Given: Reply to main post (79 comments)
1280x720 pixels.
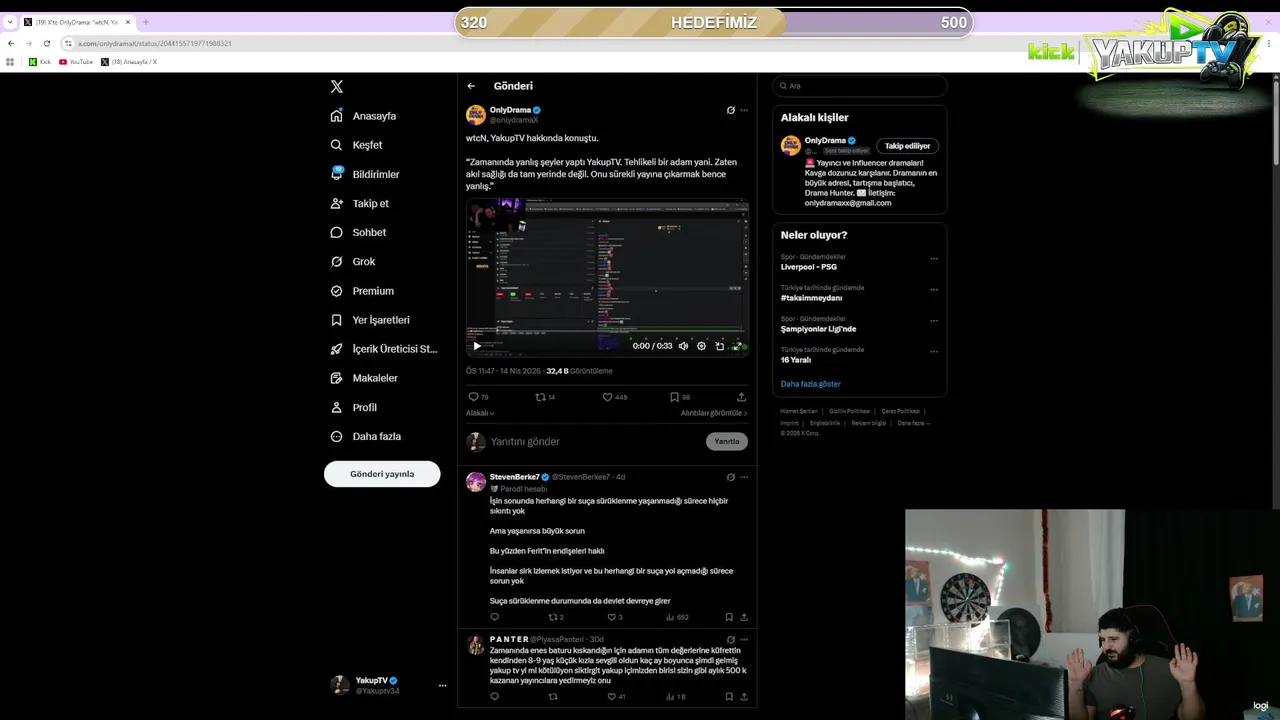Looking at the screenshot, I should [x=478, y=397].
